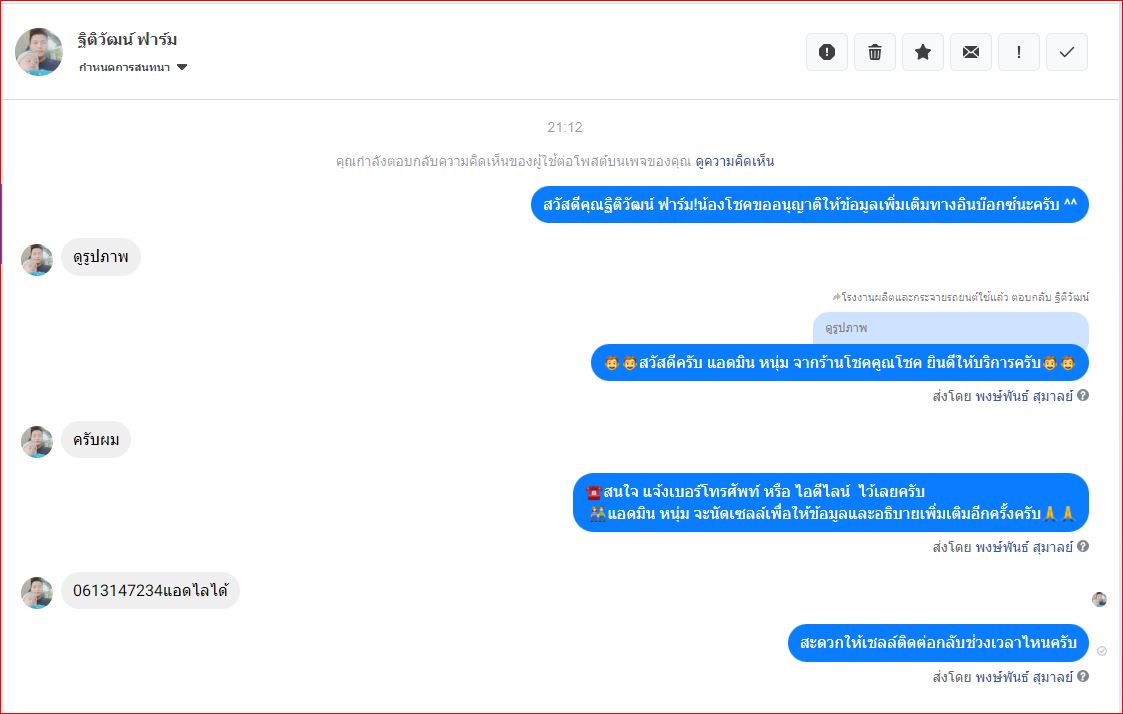Open contact profile picture in header
This screenshot has width=1123, height=714.
(x=39, y=52)
